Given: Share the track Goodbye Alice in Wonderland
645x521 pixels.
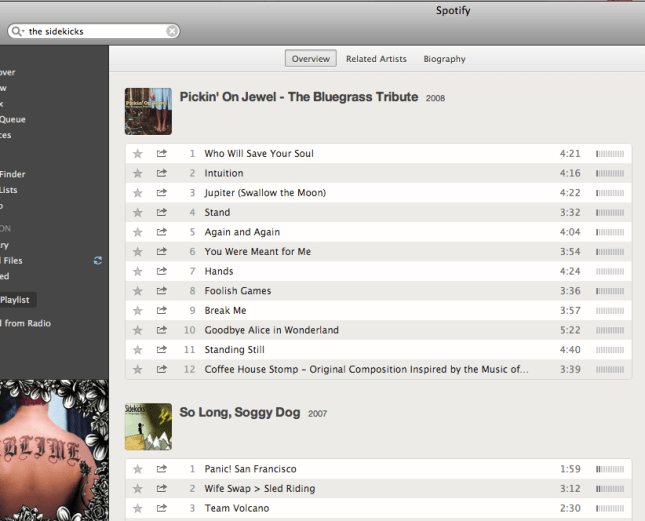Looking at the screenshot, I should point(162,330).
